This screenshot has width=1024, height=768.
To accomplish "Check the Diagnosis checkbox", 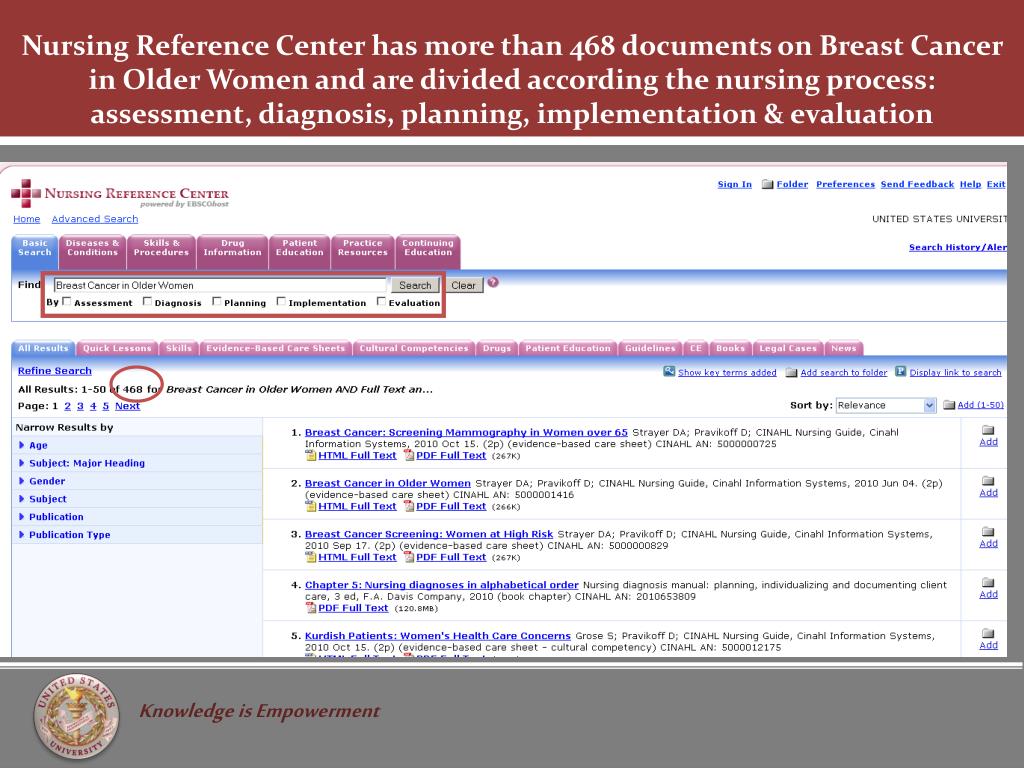I will click(148, 301).
